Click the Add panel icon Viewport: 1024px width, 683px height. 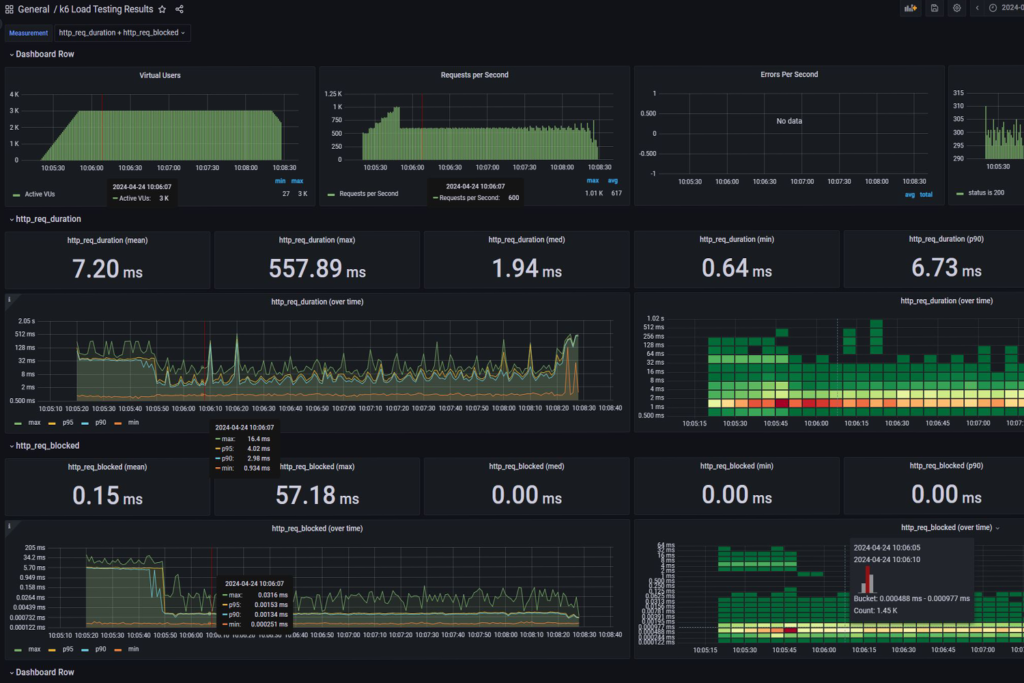coord(910,9)
